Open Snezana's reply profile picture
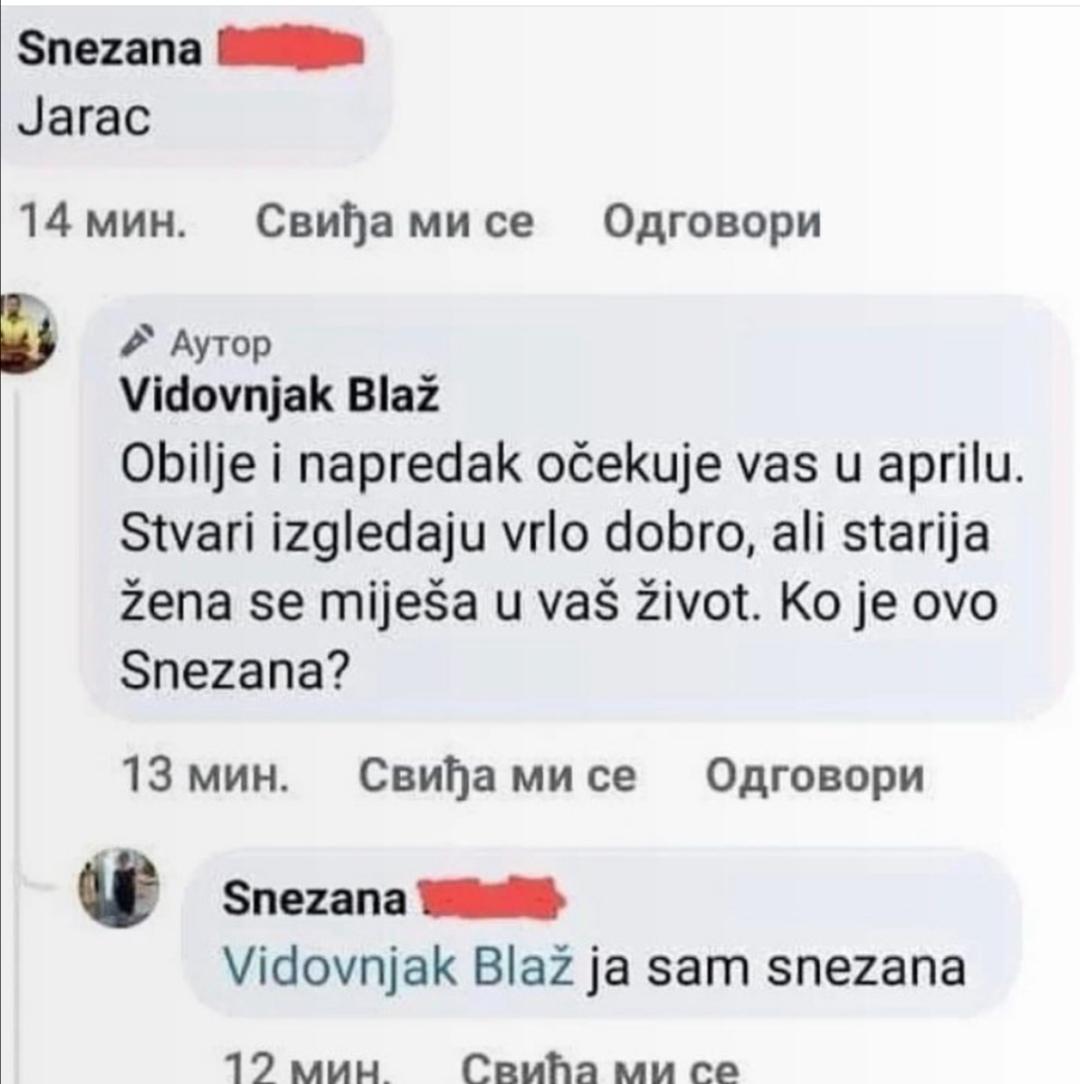1080x1084 pixels. [118, 888]
